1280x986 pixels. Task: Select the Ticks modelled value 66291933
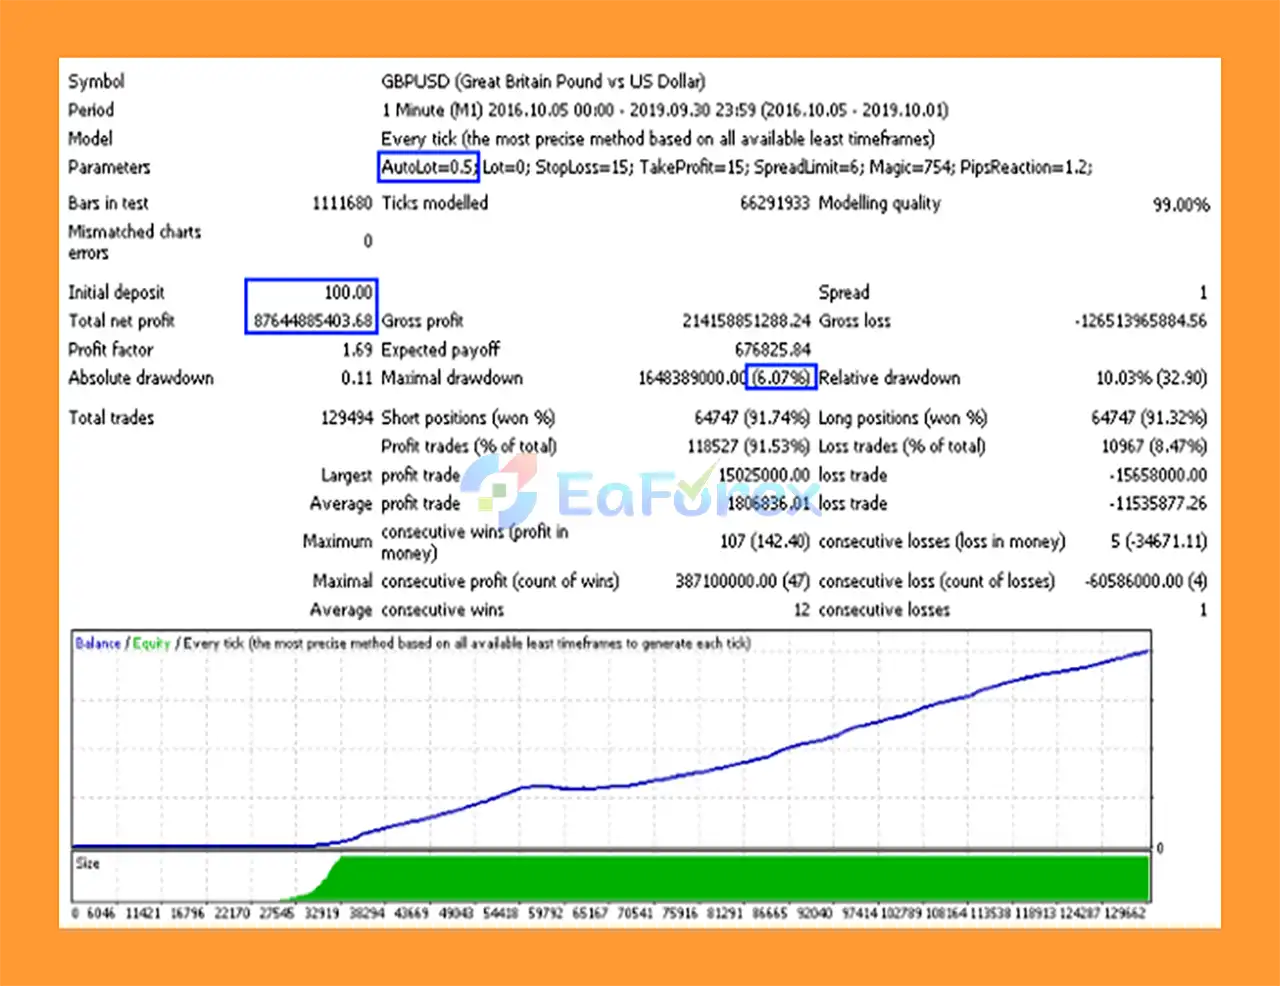coord(774,203)
